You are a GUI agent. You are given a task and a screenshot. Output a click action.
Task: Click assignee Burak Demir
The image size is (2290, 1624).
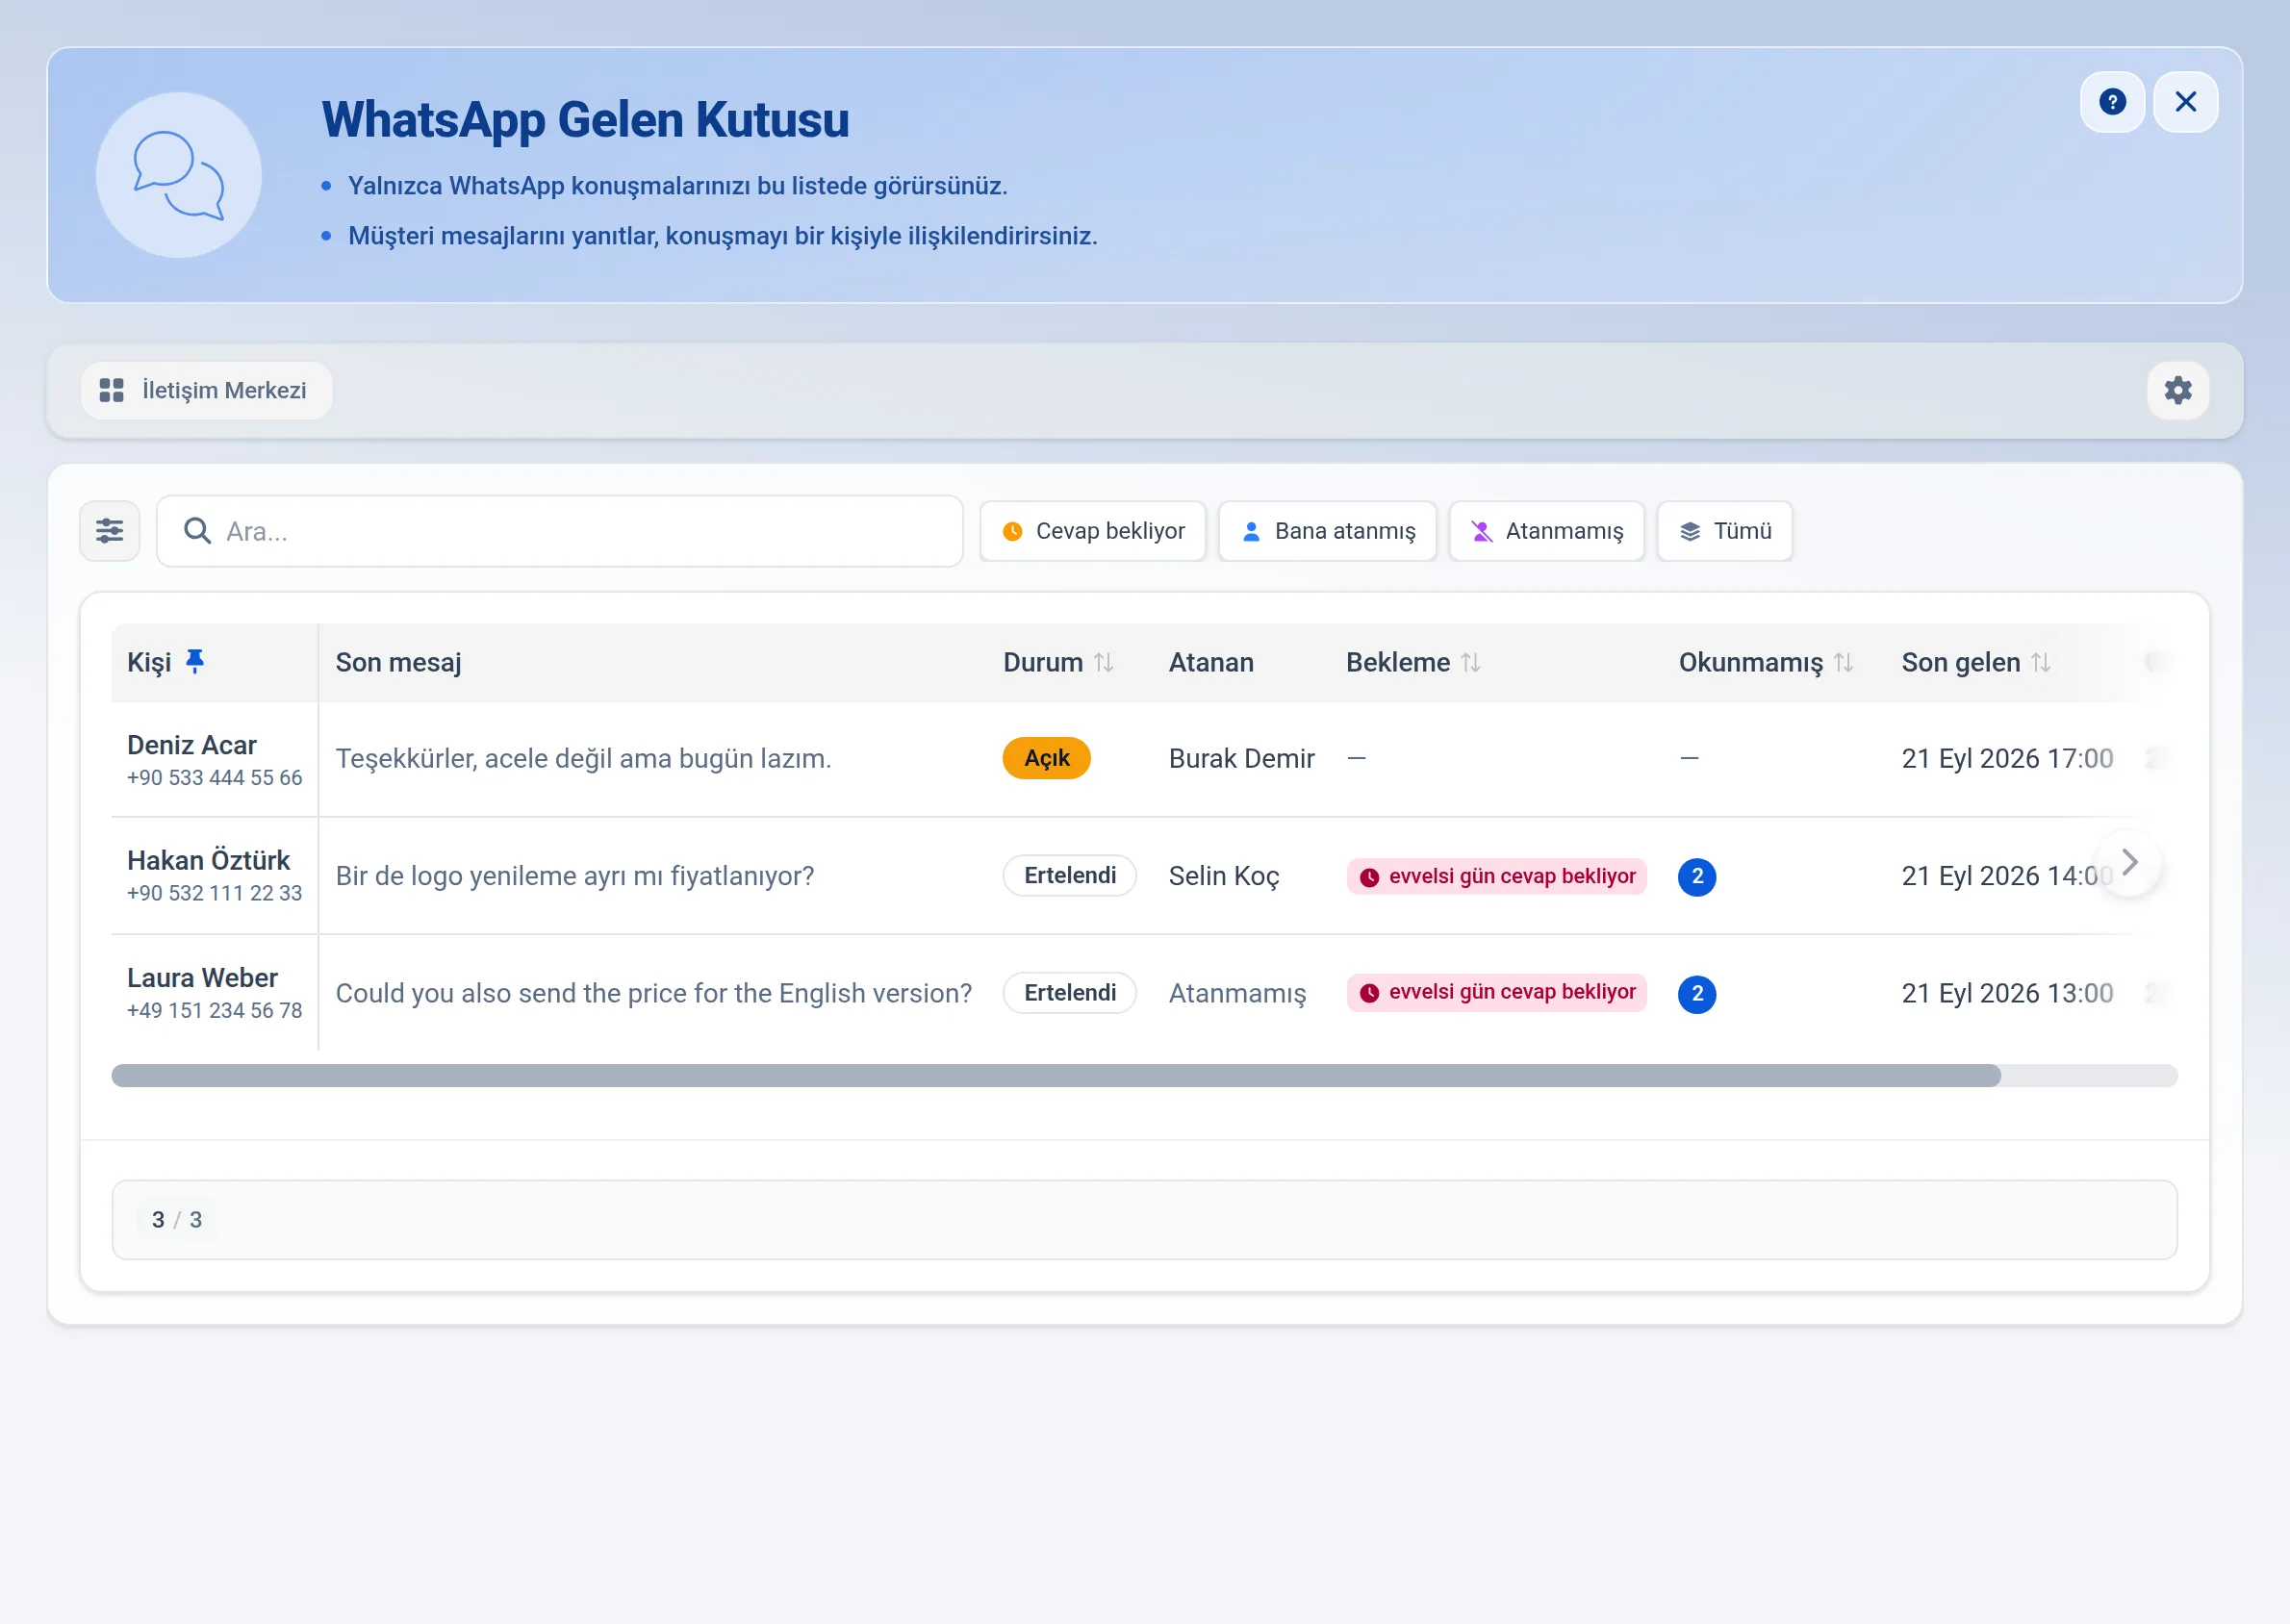click(1241, 758)
